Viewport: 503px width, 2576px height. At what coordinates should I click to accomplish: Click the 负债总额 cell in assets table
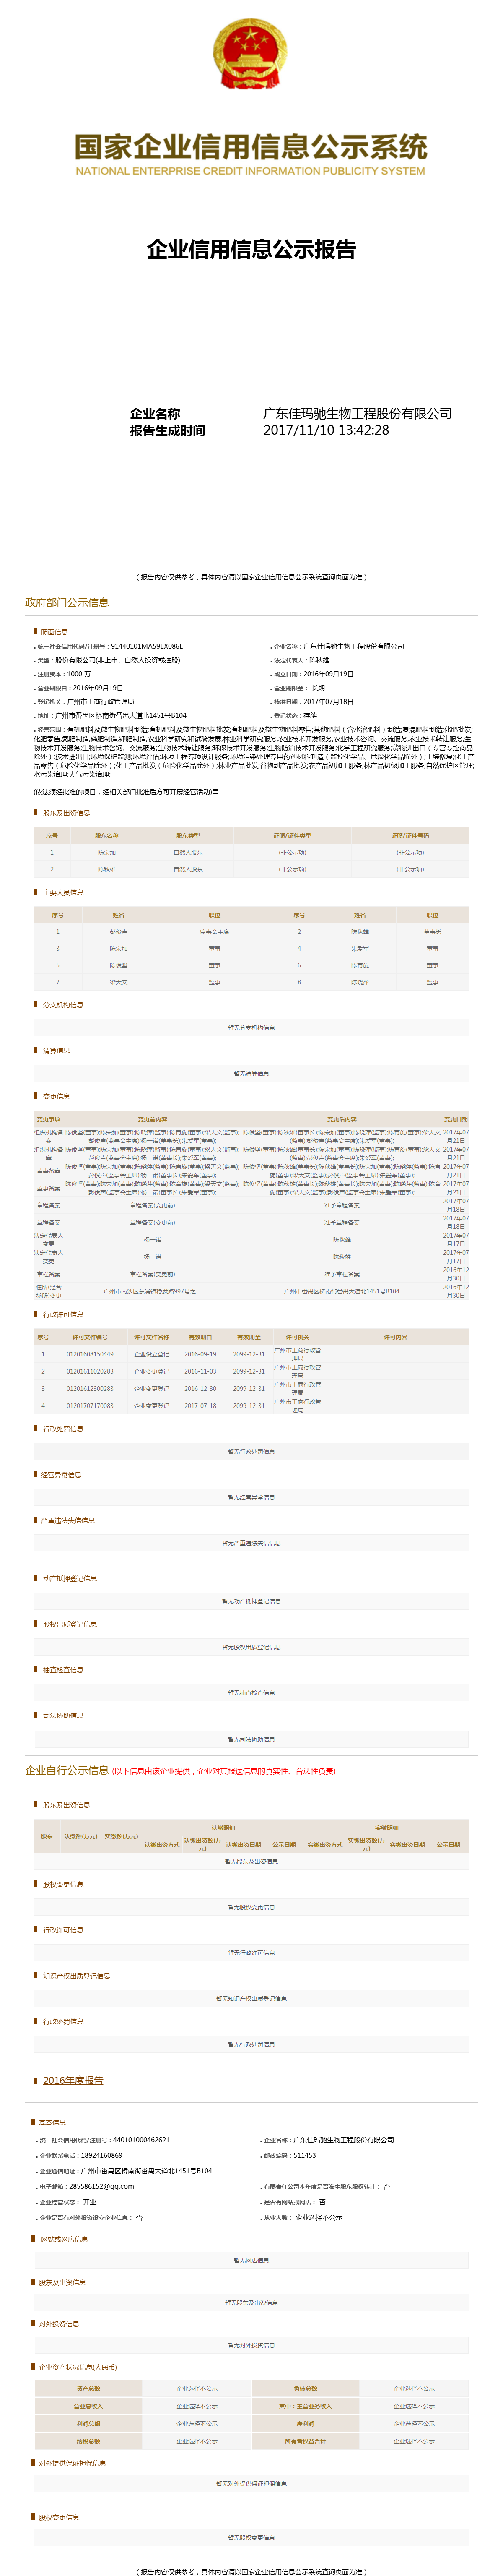coord(305,2388)
